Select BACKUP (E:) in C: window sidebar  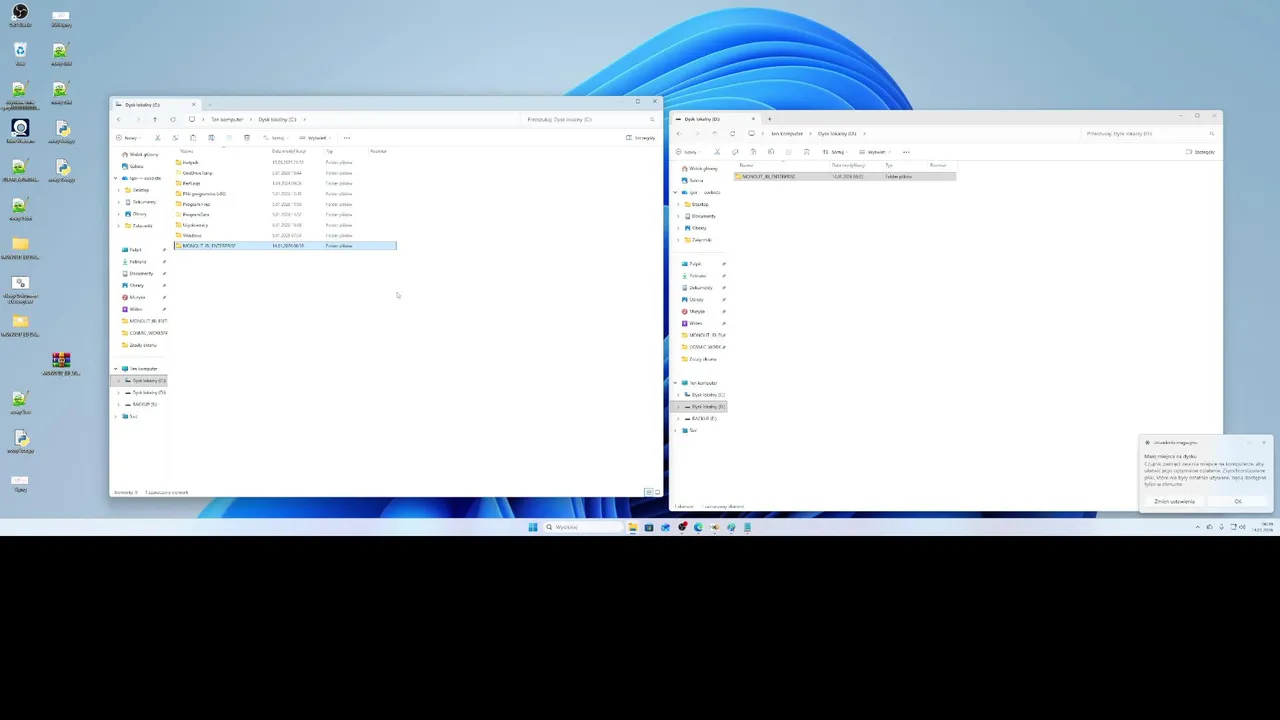click(144, 404)
